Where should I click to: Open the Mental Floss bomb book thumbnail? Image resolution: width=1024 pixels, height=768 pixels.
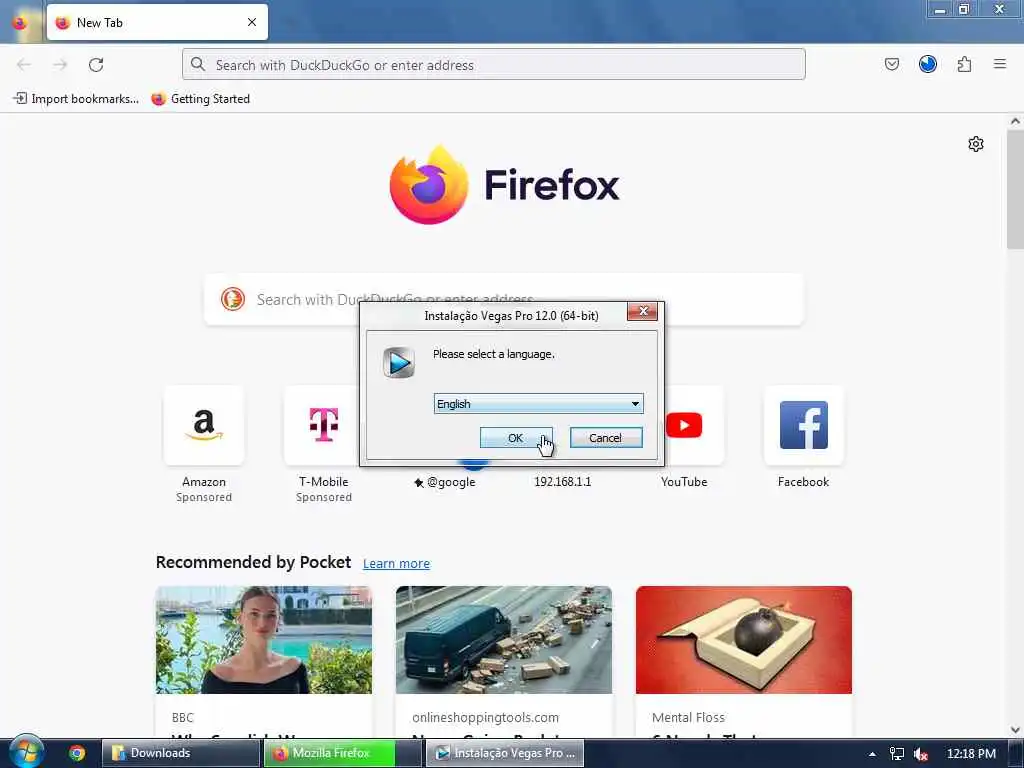point(744,640)
